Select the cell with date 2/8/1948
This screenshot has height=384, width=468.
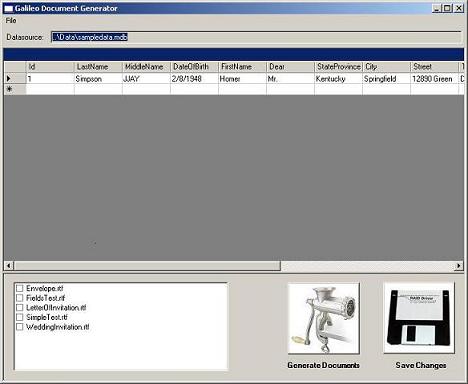(x=194, y=79)
